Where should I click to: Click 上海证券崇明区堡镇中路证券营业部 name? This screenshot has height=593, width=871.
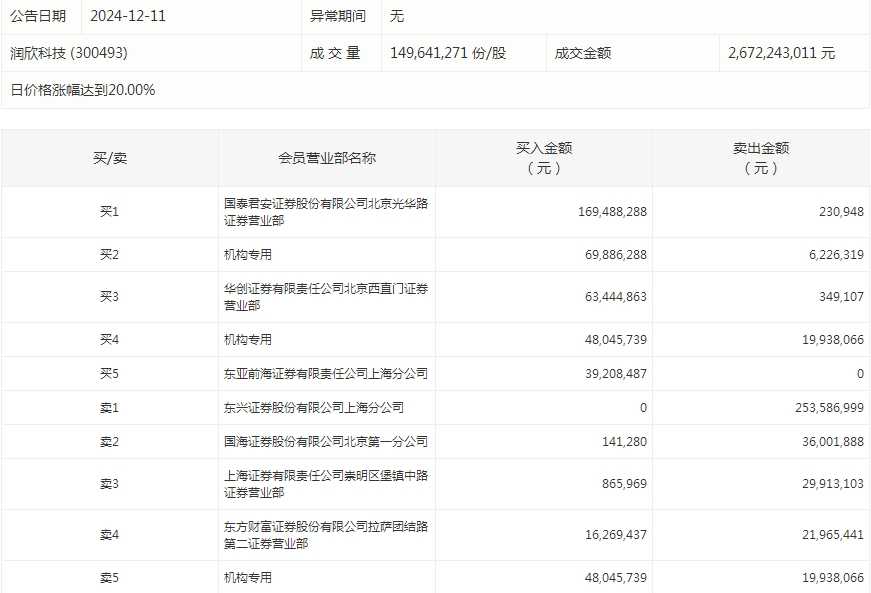point(326,484)
